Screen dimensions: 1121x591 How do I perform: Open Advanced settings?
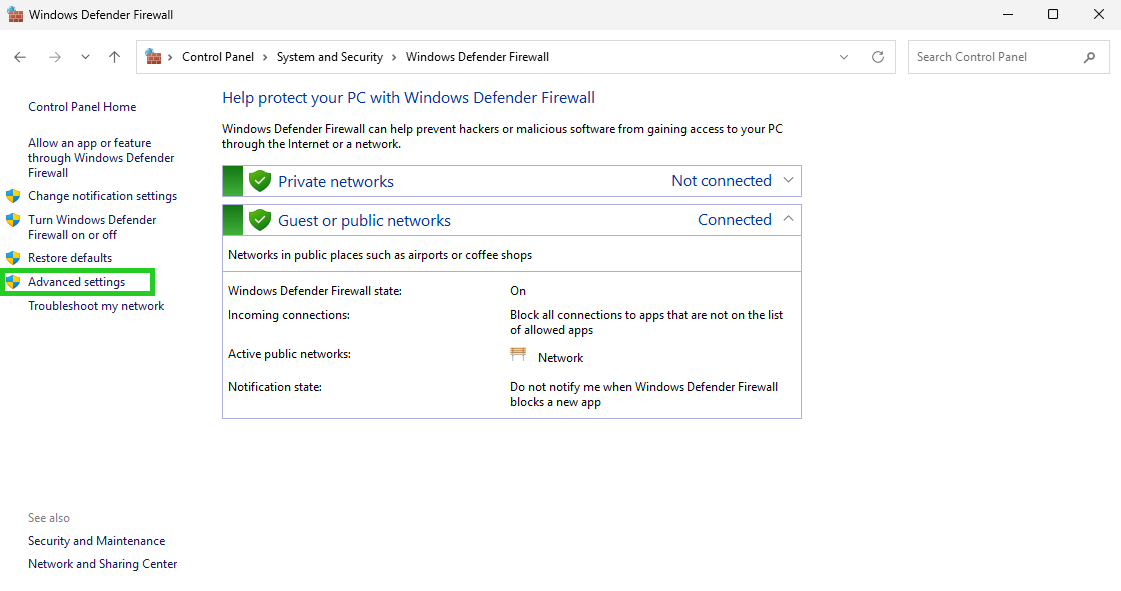(x=75, y=281)
